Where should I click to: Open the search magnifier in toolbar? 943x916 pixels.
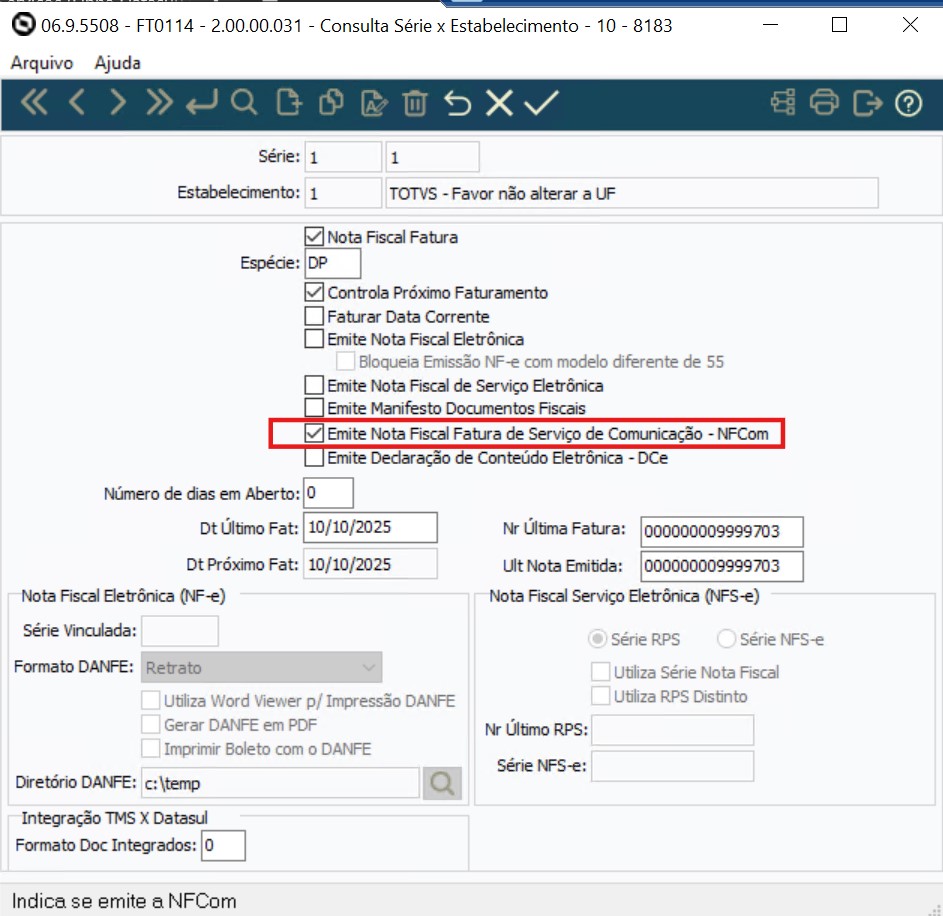pyautogui.click(x=244, y=102)
